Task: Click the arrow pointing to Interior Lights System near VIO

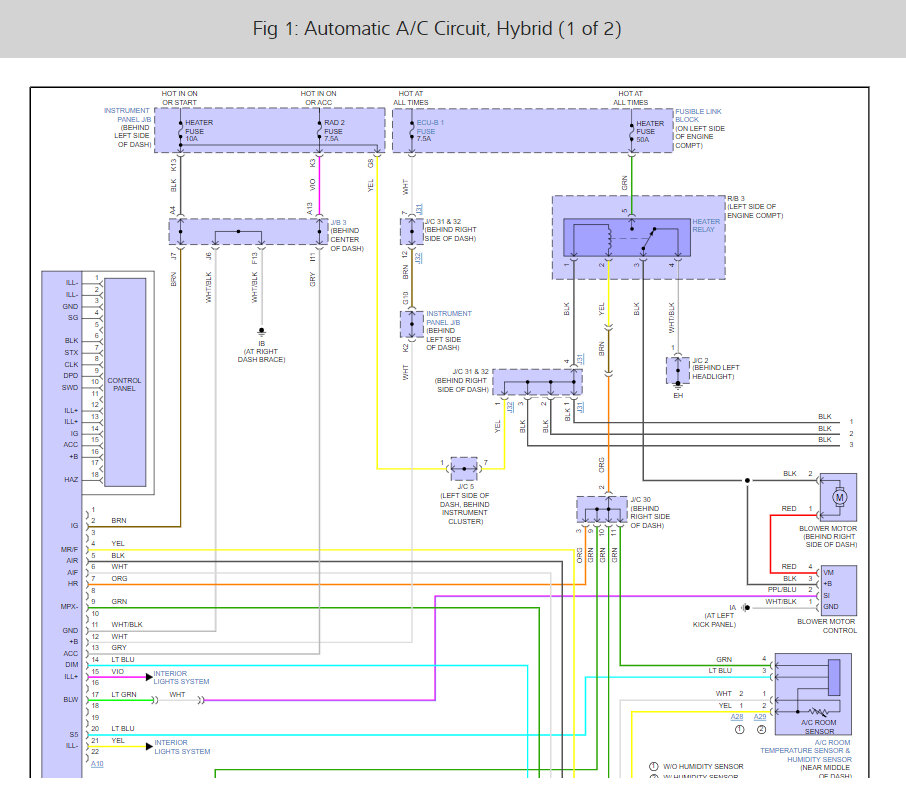Action: click(149, 677)
